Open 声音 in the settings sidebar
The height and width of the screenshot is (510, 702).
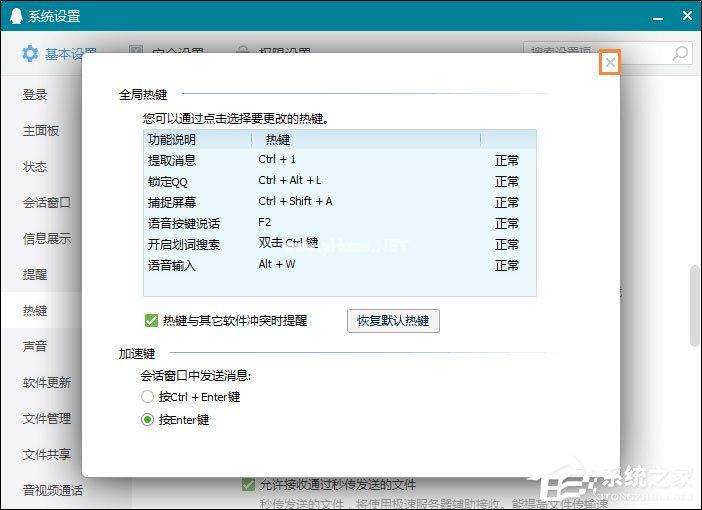35,347
